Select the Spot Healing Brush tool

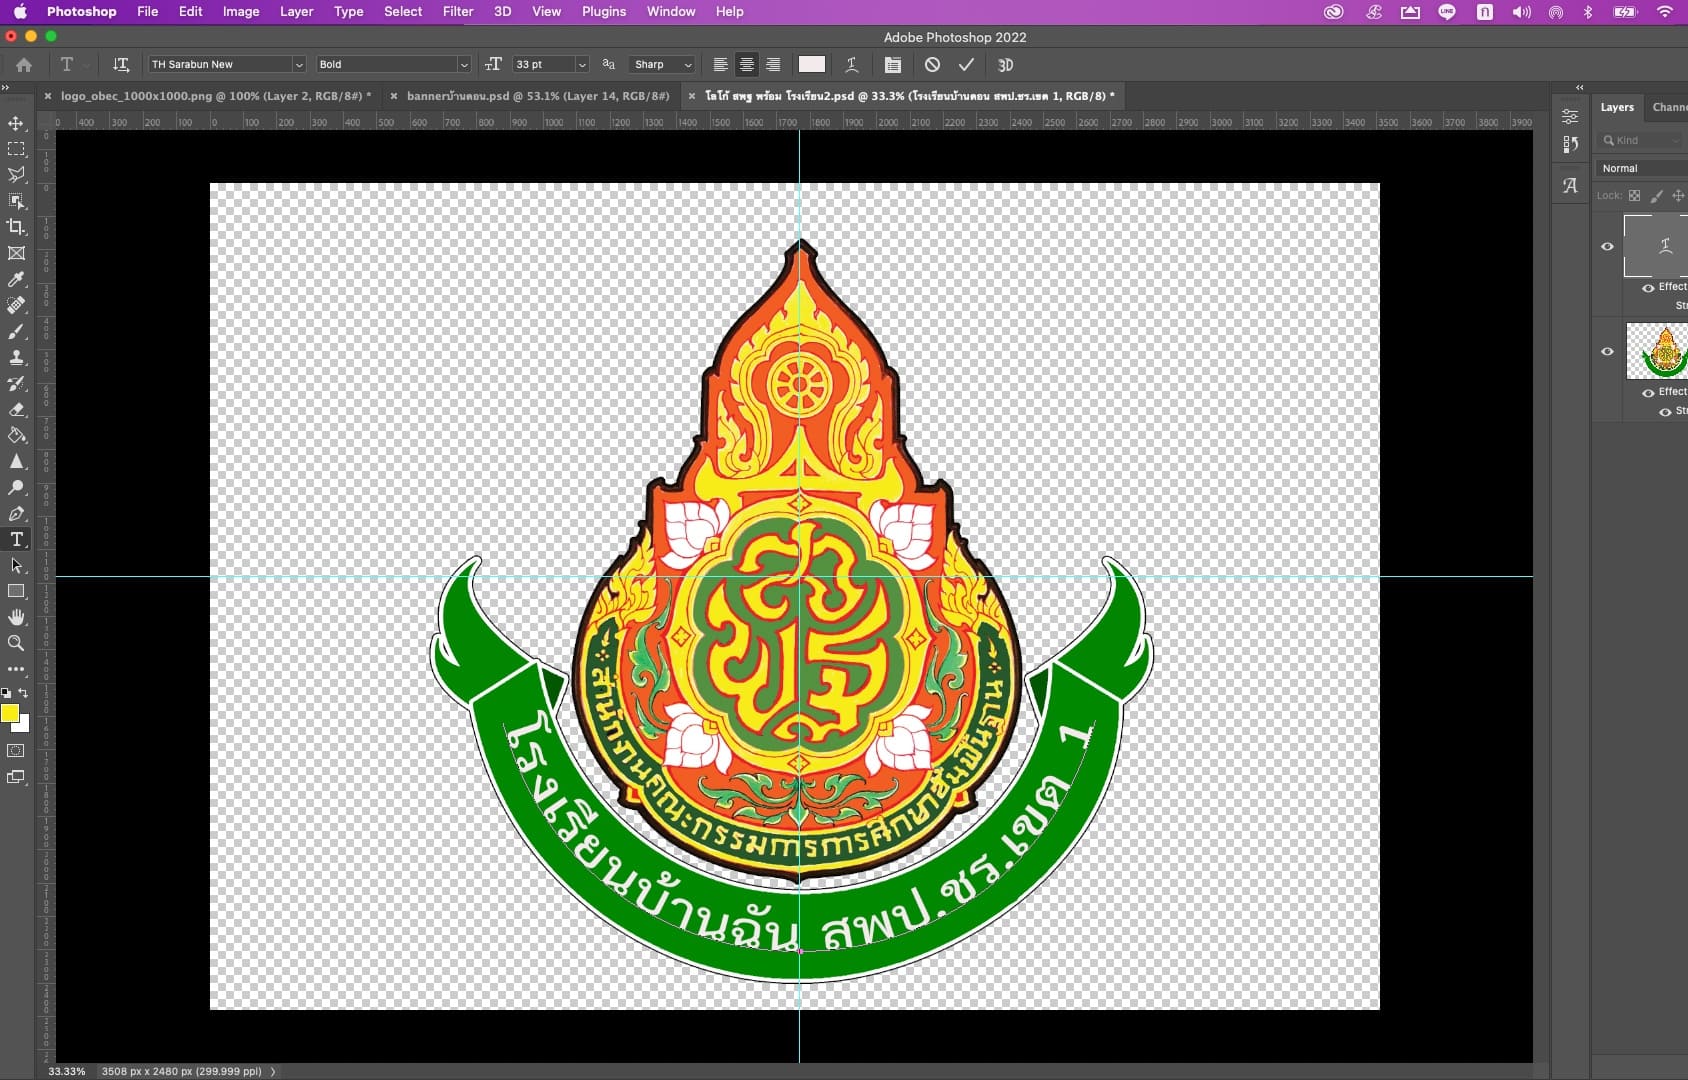(16, 305)
